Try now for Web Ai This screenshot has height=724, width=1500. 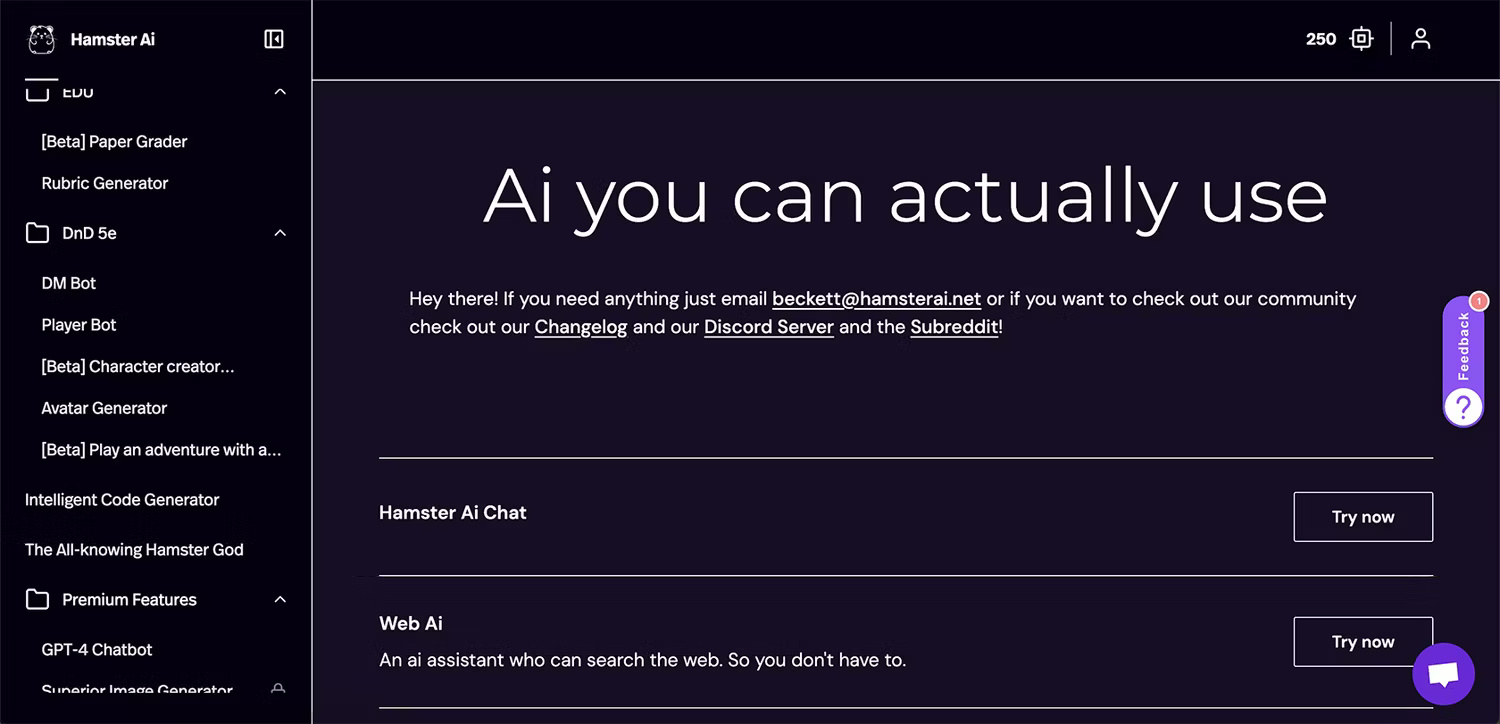1362,642
